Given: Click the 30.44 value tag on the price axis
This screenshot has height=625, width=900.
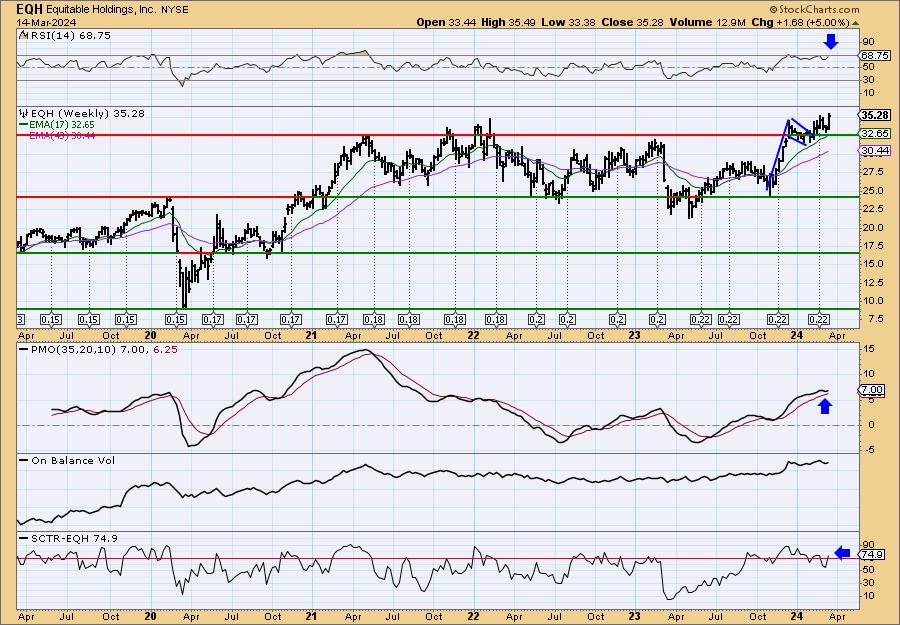Looking at the screenshot, I should pyautogui.click(x=875, y=150).
